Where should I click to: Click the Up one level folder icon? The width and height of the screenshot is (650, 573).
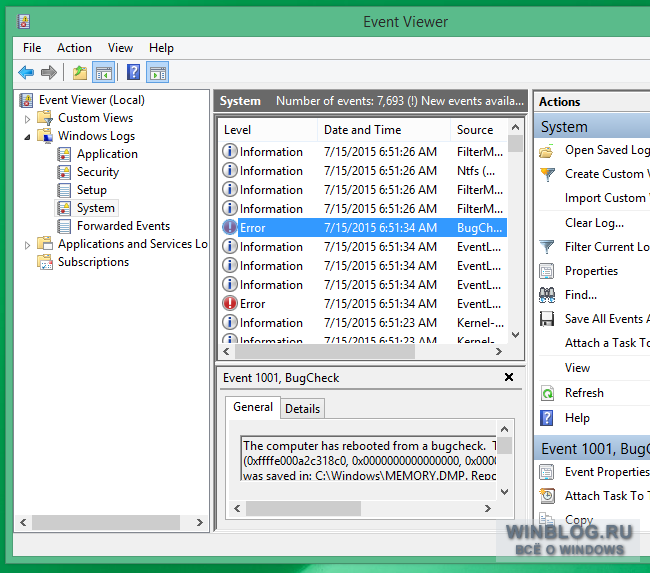80,73
